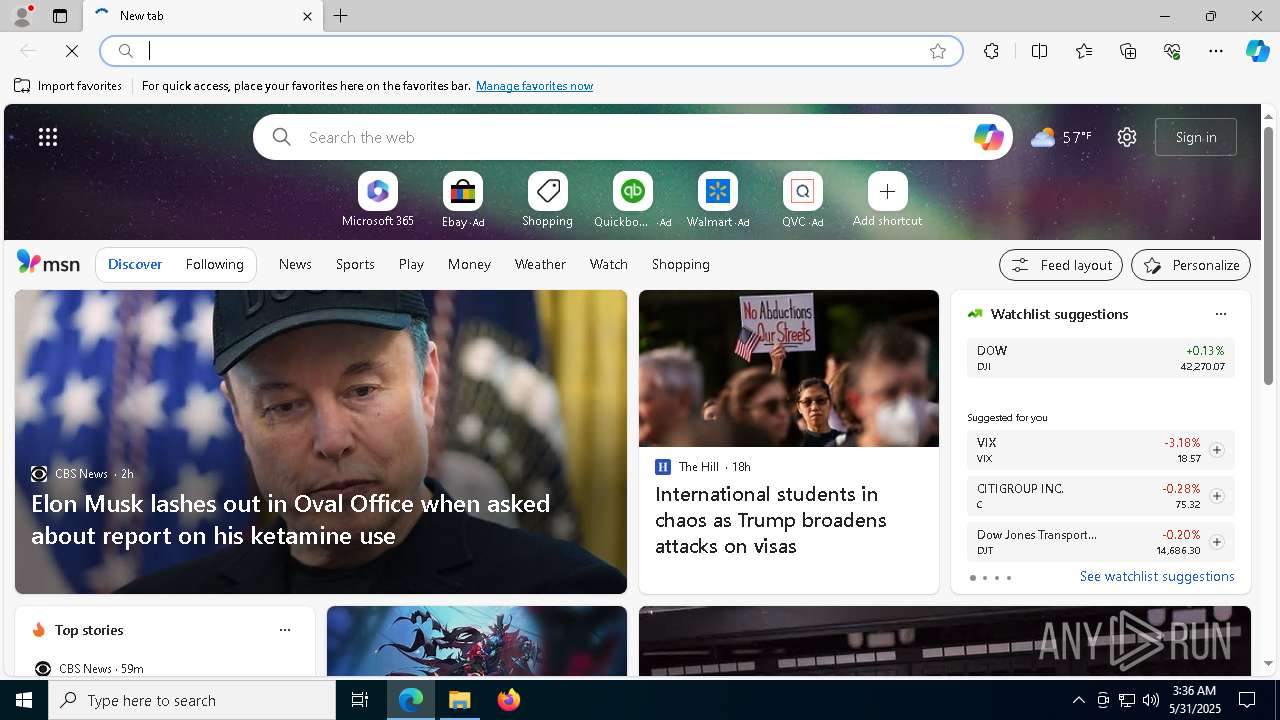Switch to the Following tab
The width and height of the screenshot is (1280, 720).
point(214,264)
